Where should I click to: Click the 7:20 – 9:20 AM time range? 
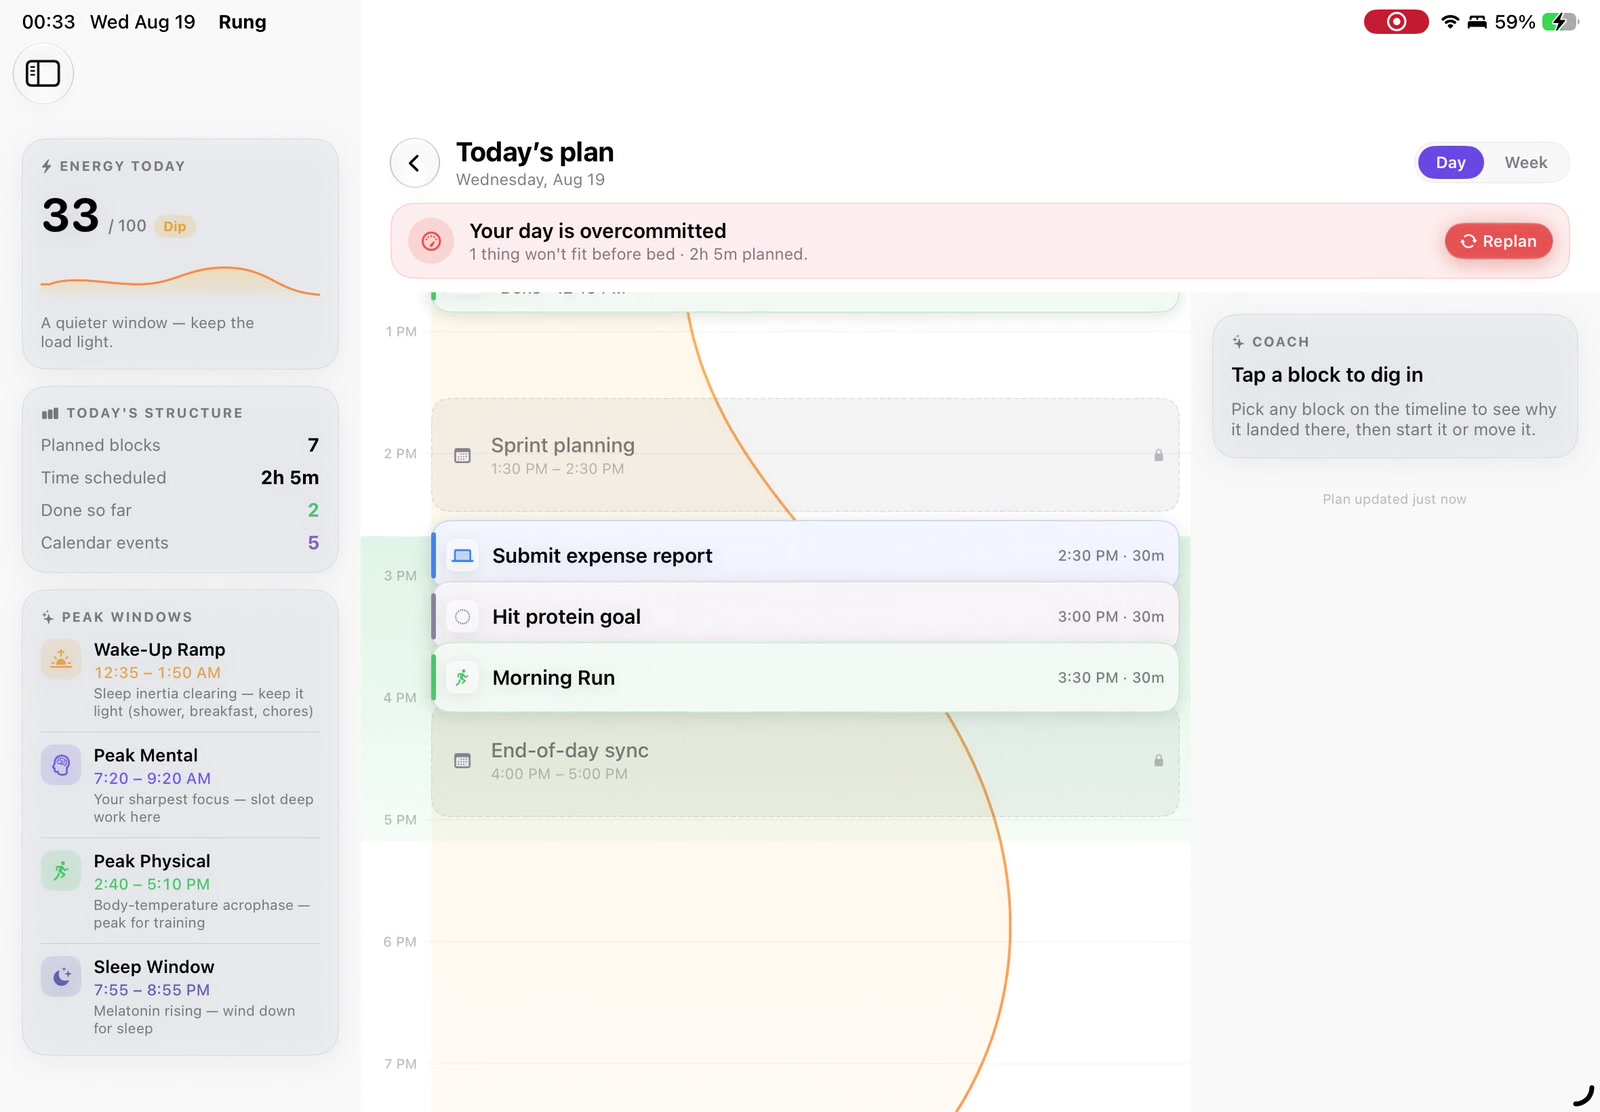(x=152, y=779)
